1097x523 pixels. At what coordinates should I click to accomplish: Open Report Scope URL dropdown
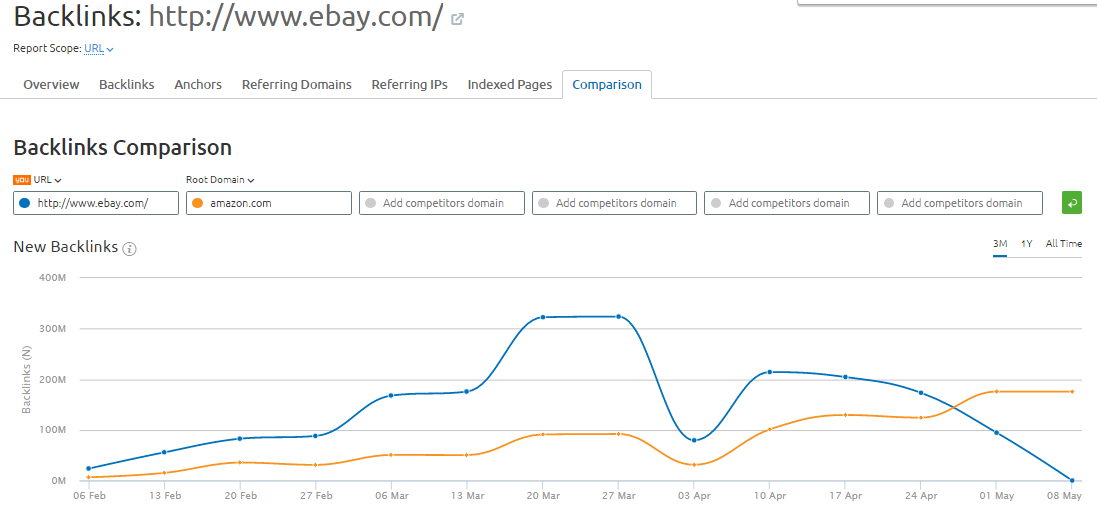(99, 48)
